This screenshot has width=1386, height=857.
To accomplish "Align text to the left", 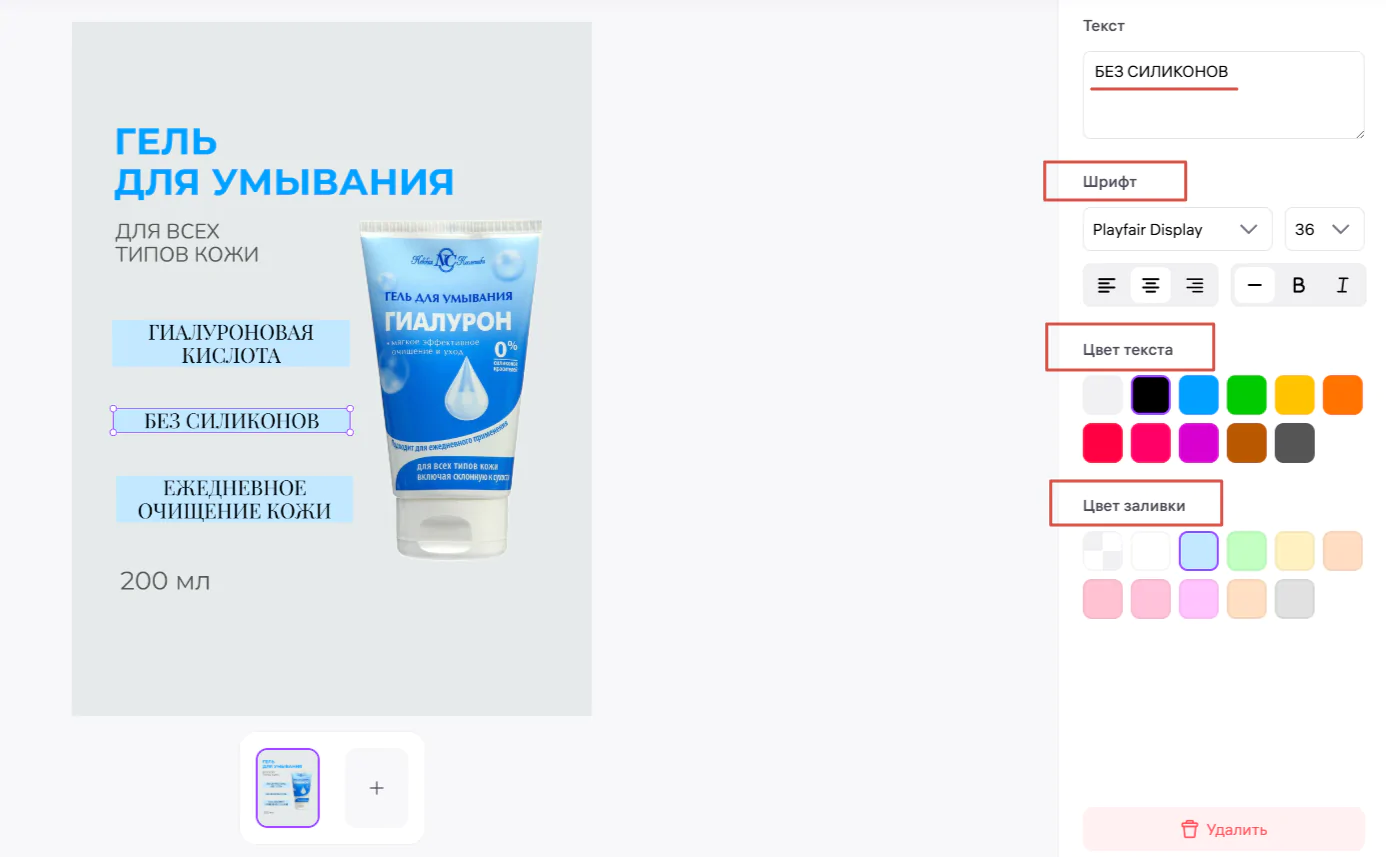I will tap(1106, 286).
